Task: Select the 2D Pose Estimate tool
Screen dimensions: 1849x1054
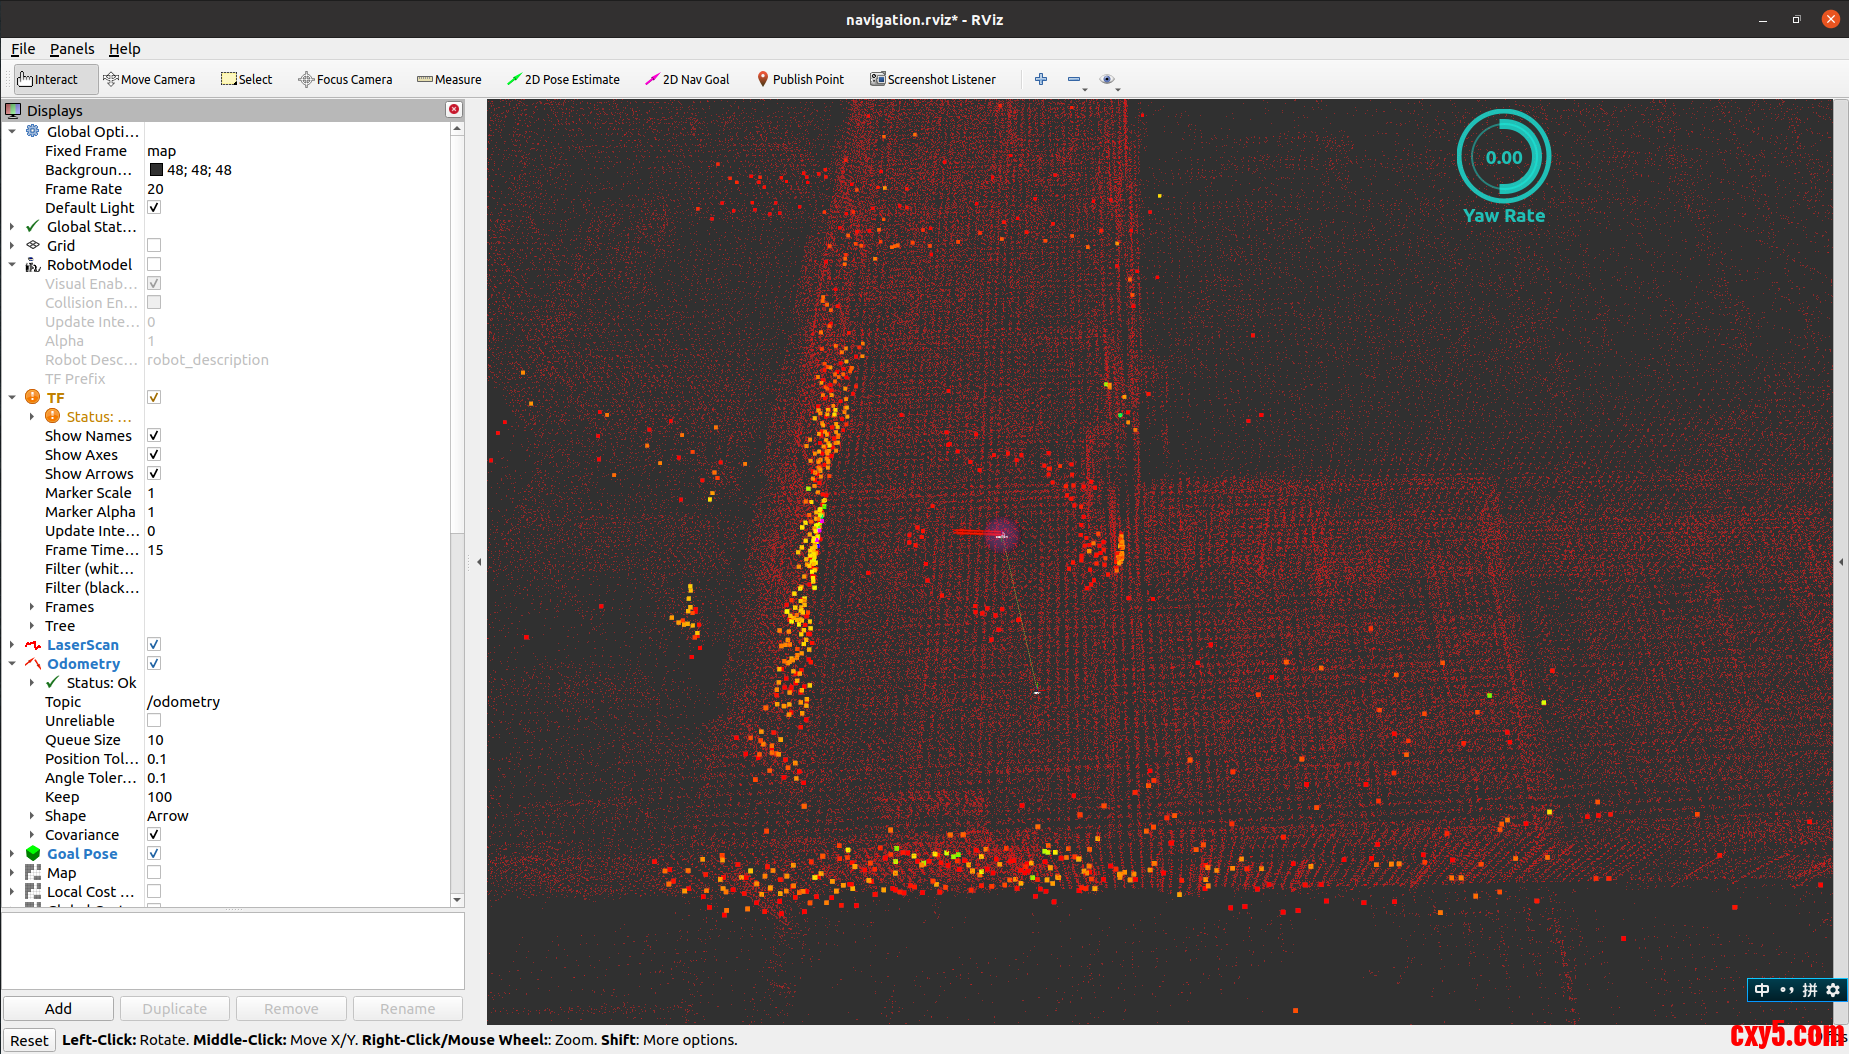Action: coord(563,79)
